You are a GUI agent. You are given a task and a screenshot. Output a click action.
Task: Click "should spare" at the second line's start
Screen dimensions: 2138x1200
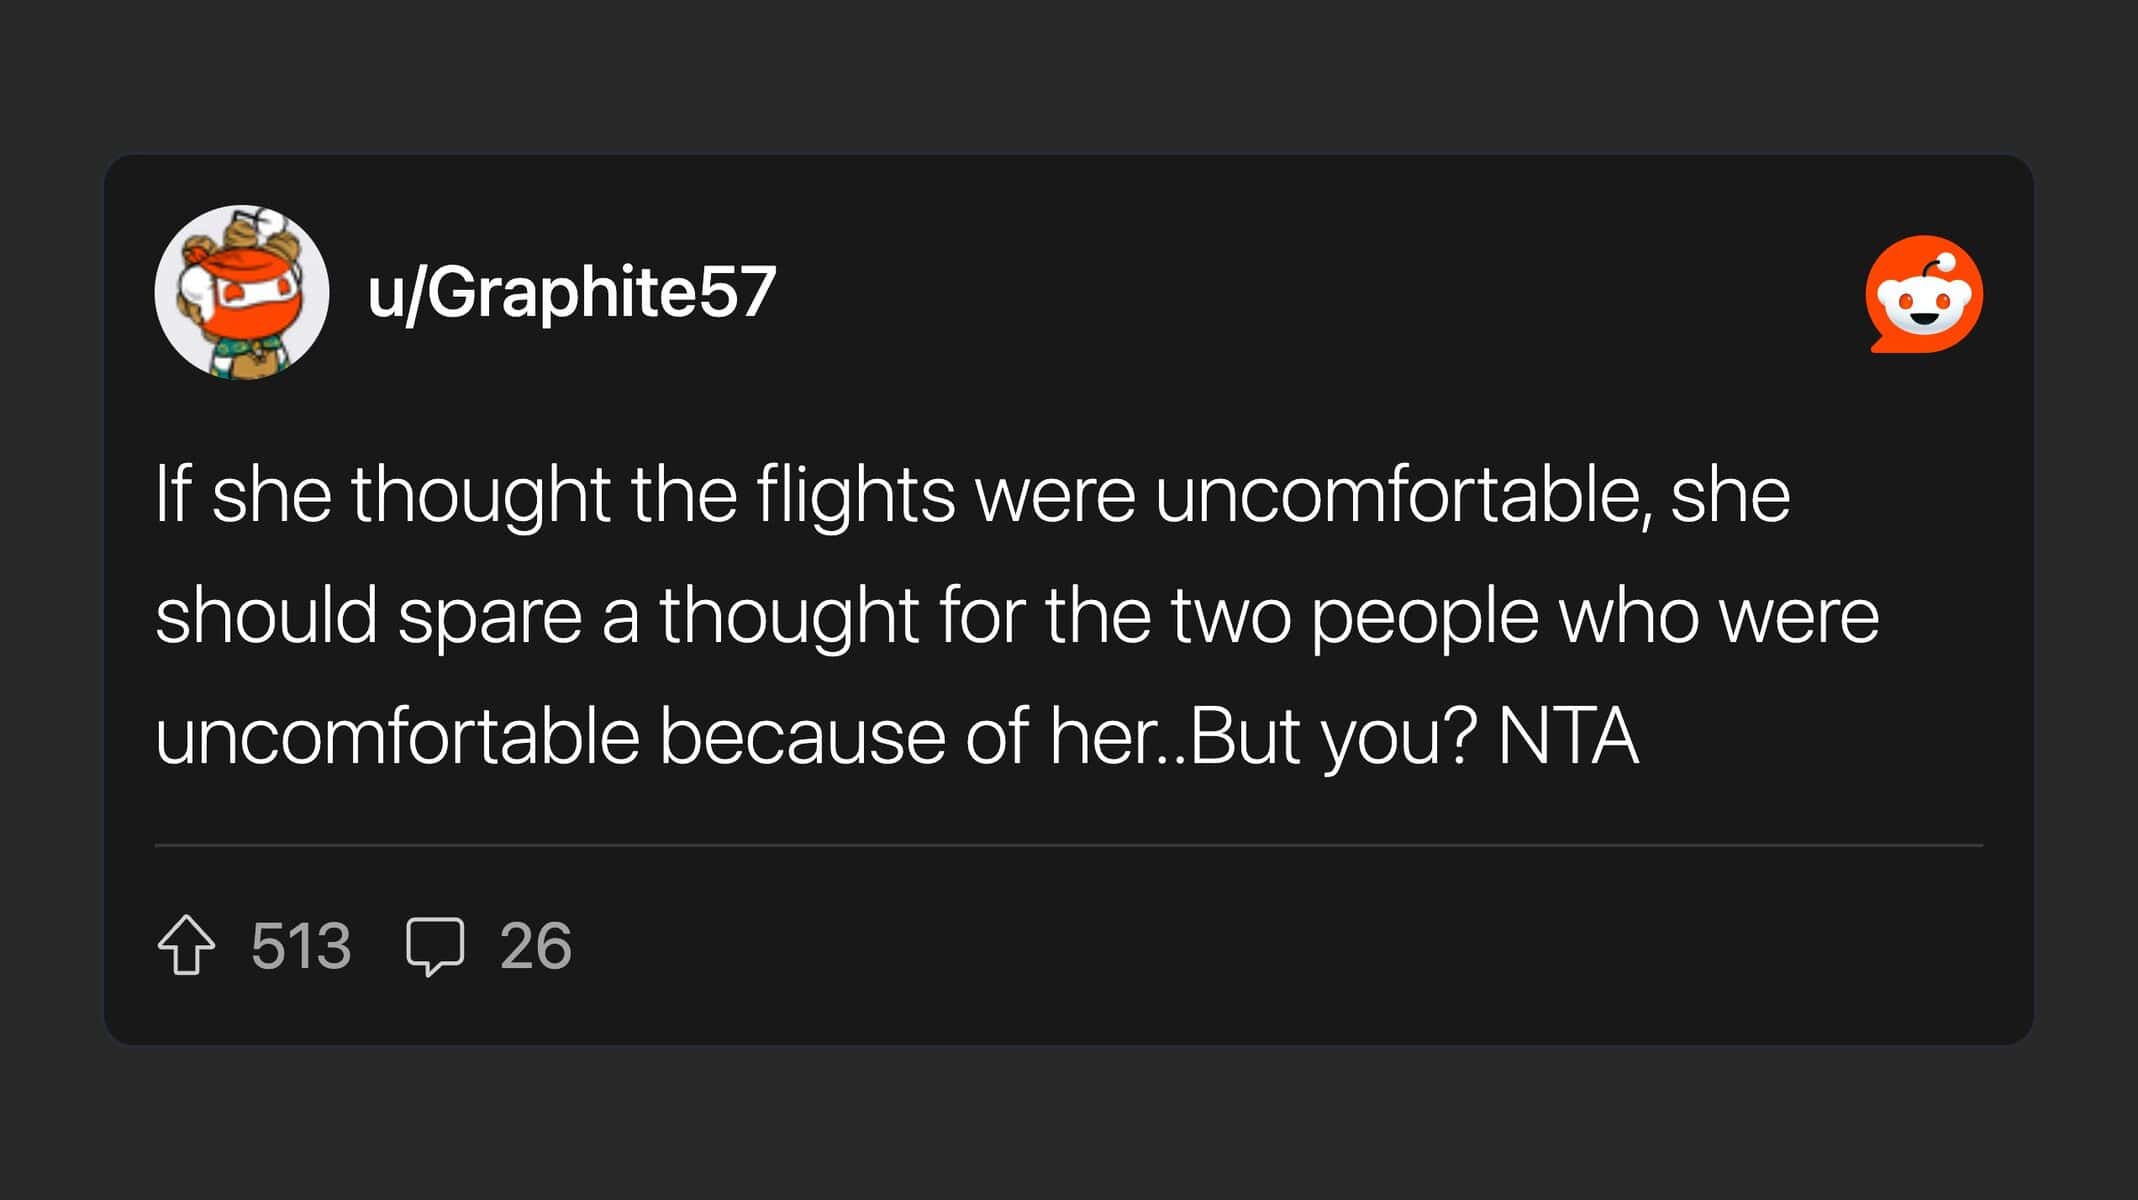[368, 616]
